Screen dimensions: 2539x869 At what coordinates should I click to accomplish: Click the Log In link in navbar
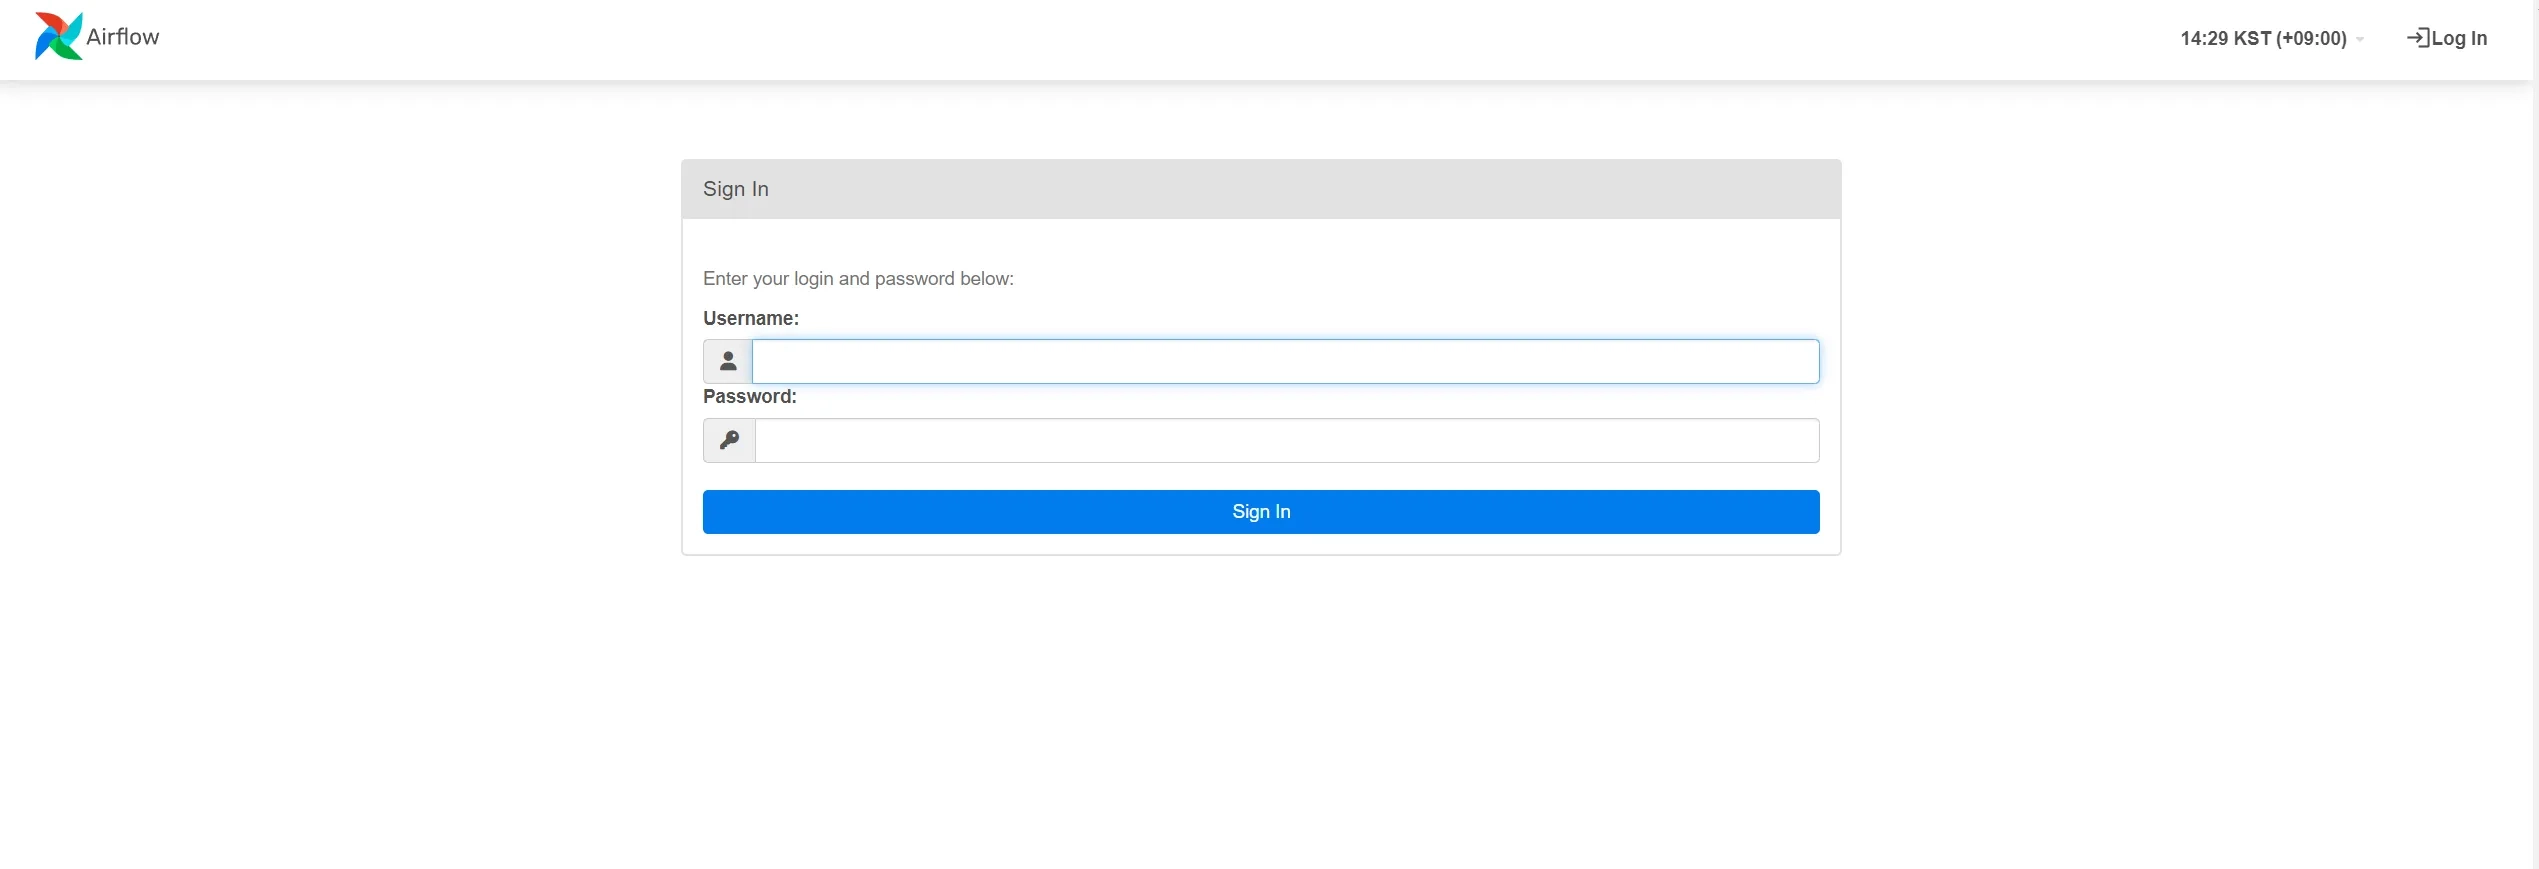point(2446,38)
